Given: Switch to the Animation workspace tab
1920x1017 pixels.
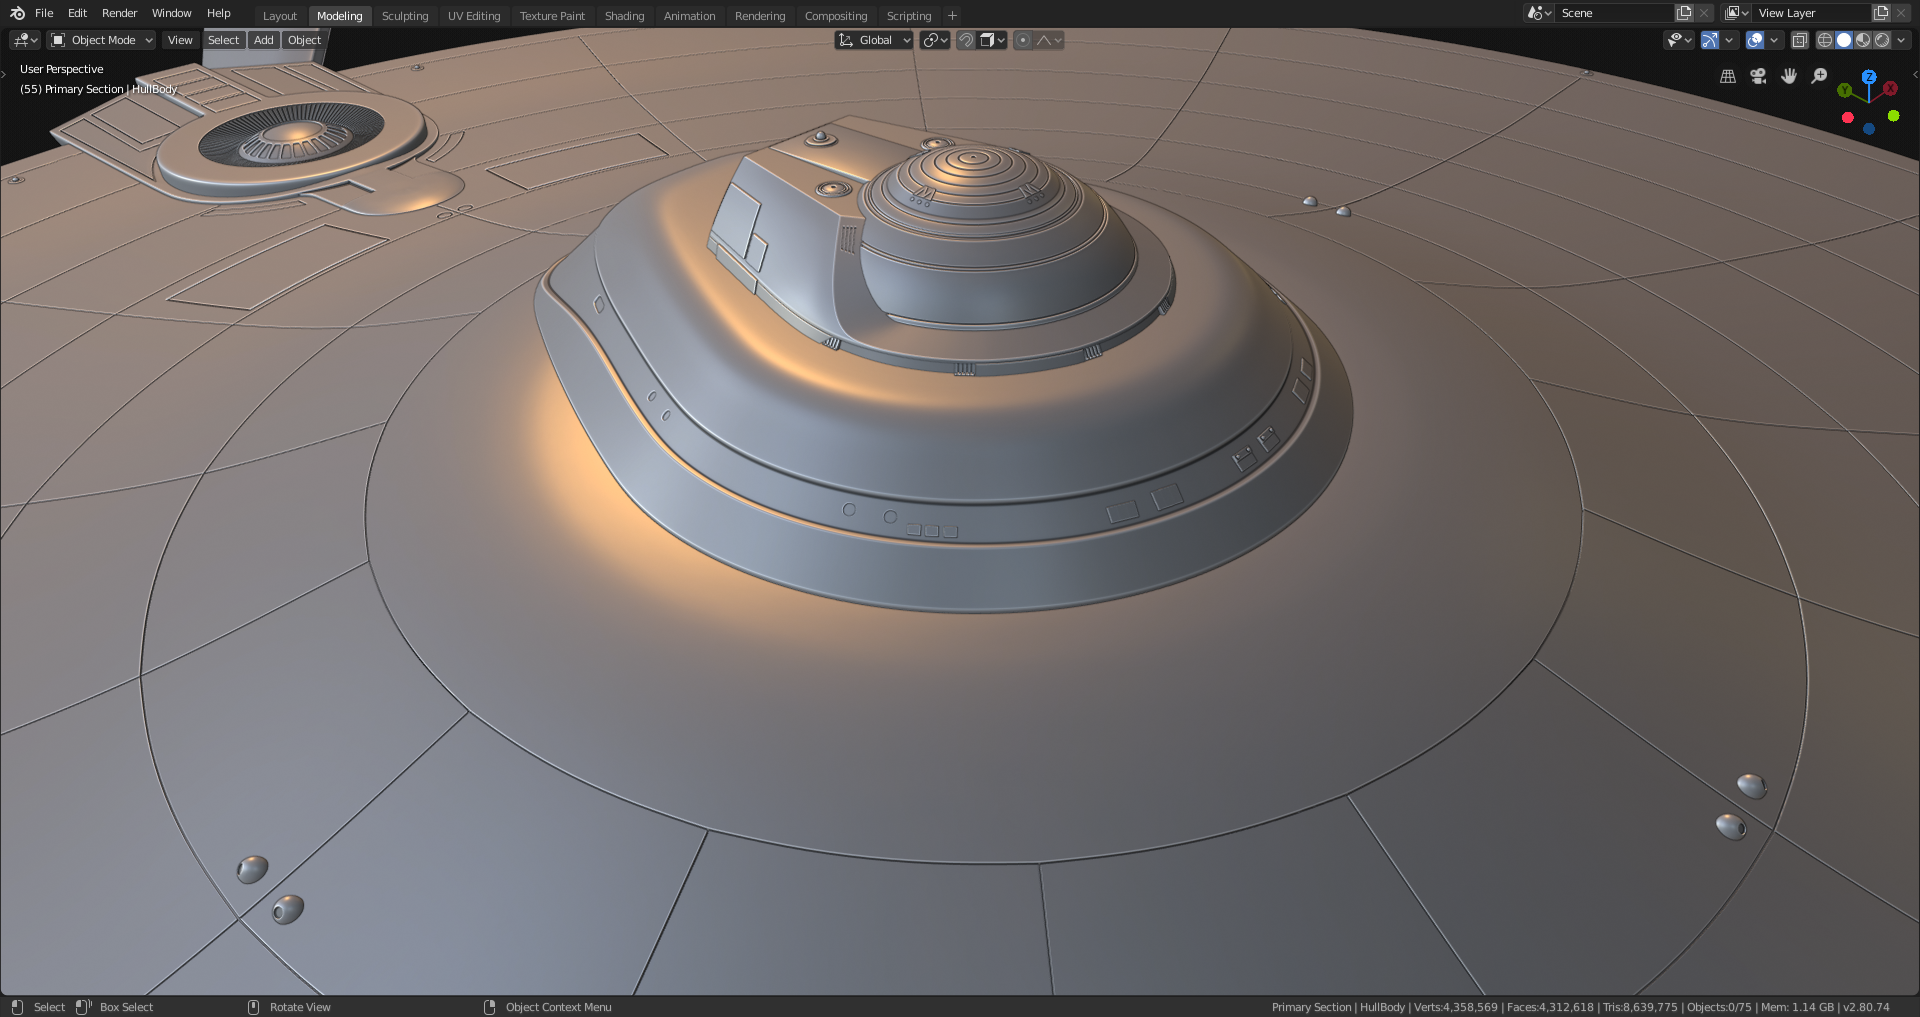Looking at the screenshot, I should (x=689, y=16).
